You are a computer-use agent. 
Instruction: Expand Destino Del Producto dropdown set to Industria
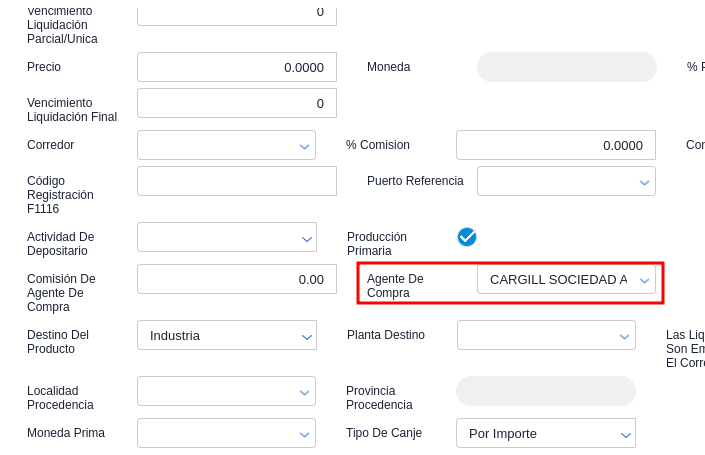point(226,335)
